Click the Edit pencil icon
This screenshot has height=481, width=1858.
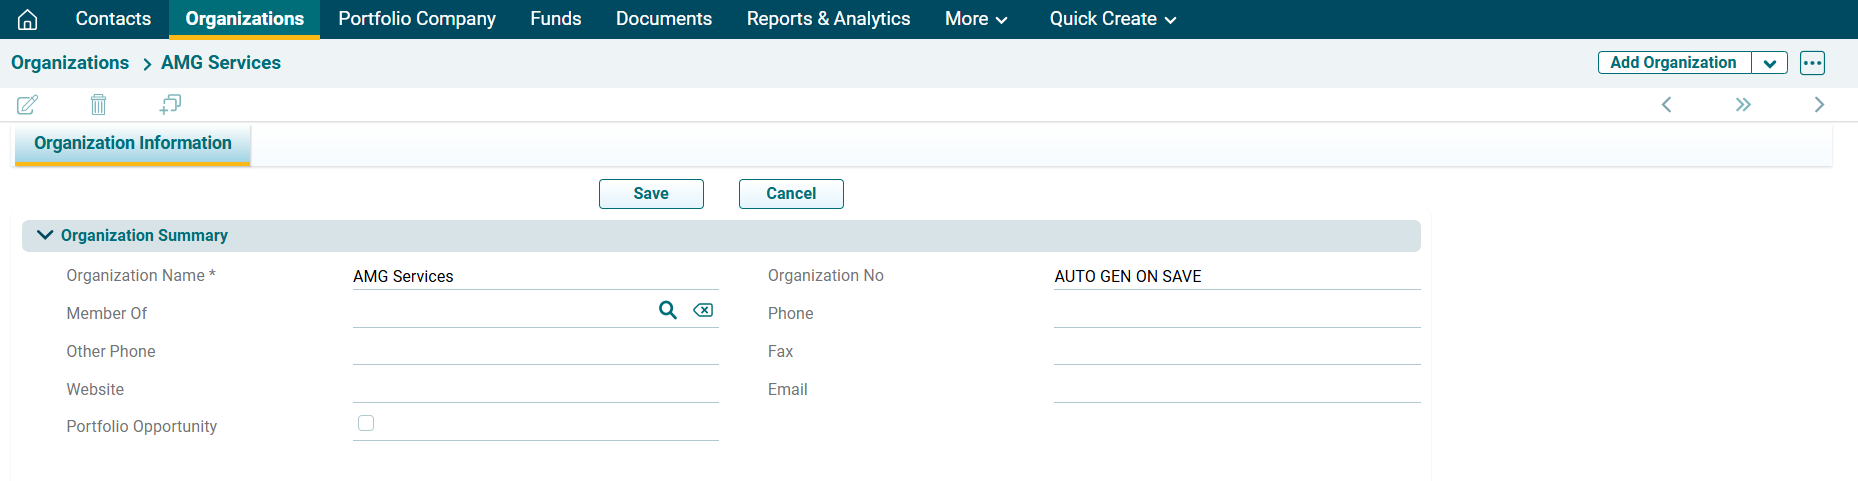(x=28, y=104)
